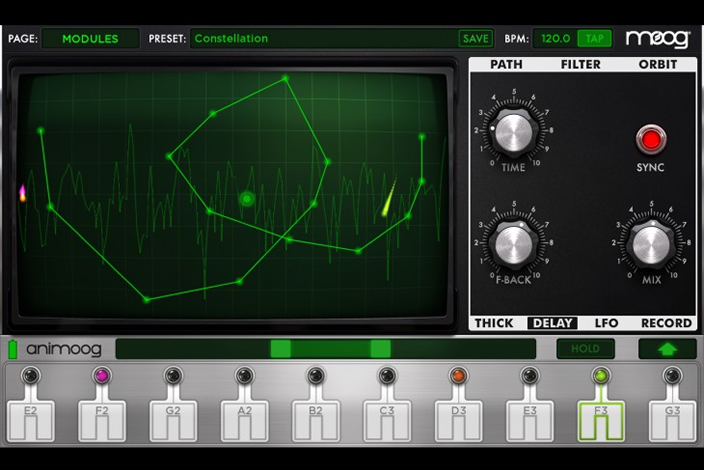
Task: Click the F-BACK feedback knob
Action: (513, 245)
